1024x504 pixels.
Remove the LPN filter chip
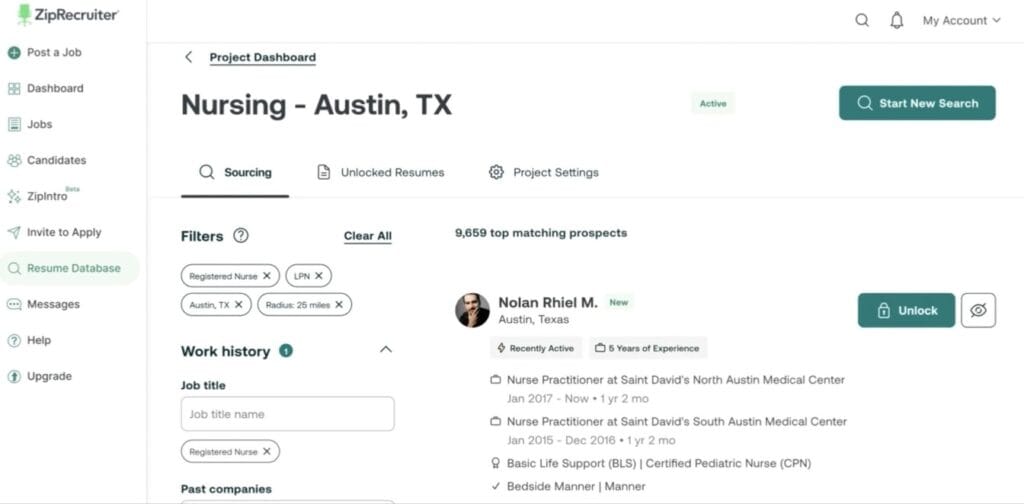(319, 276)
